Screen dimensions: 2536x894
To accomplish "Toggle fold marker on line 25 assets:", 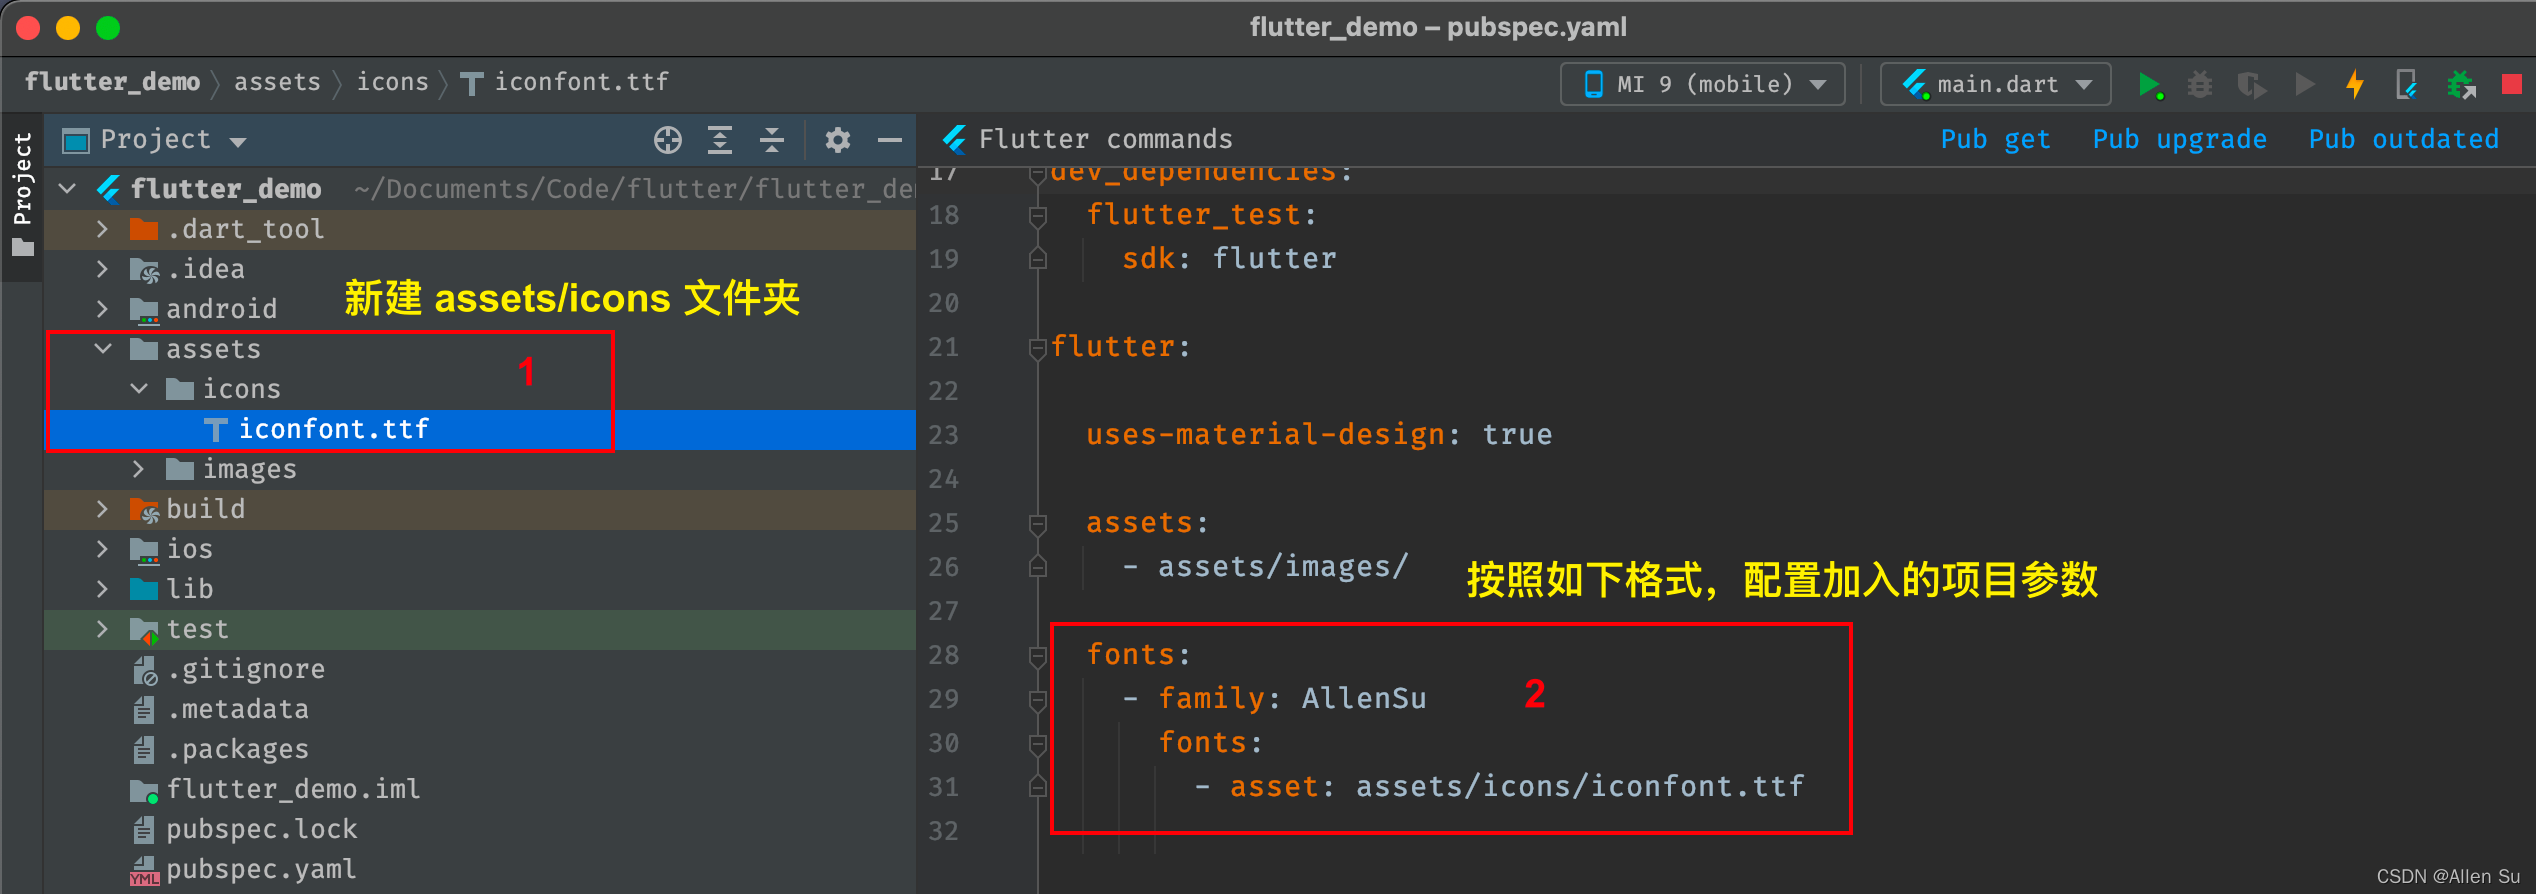I will (1038, 524).
